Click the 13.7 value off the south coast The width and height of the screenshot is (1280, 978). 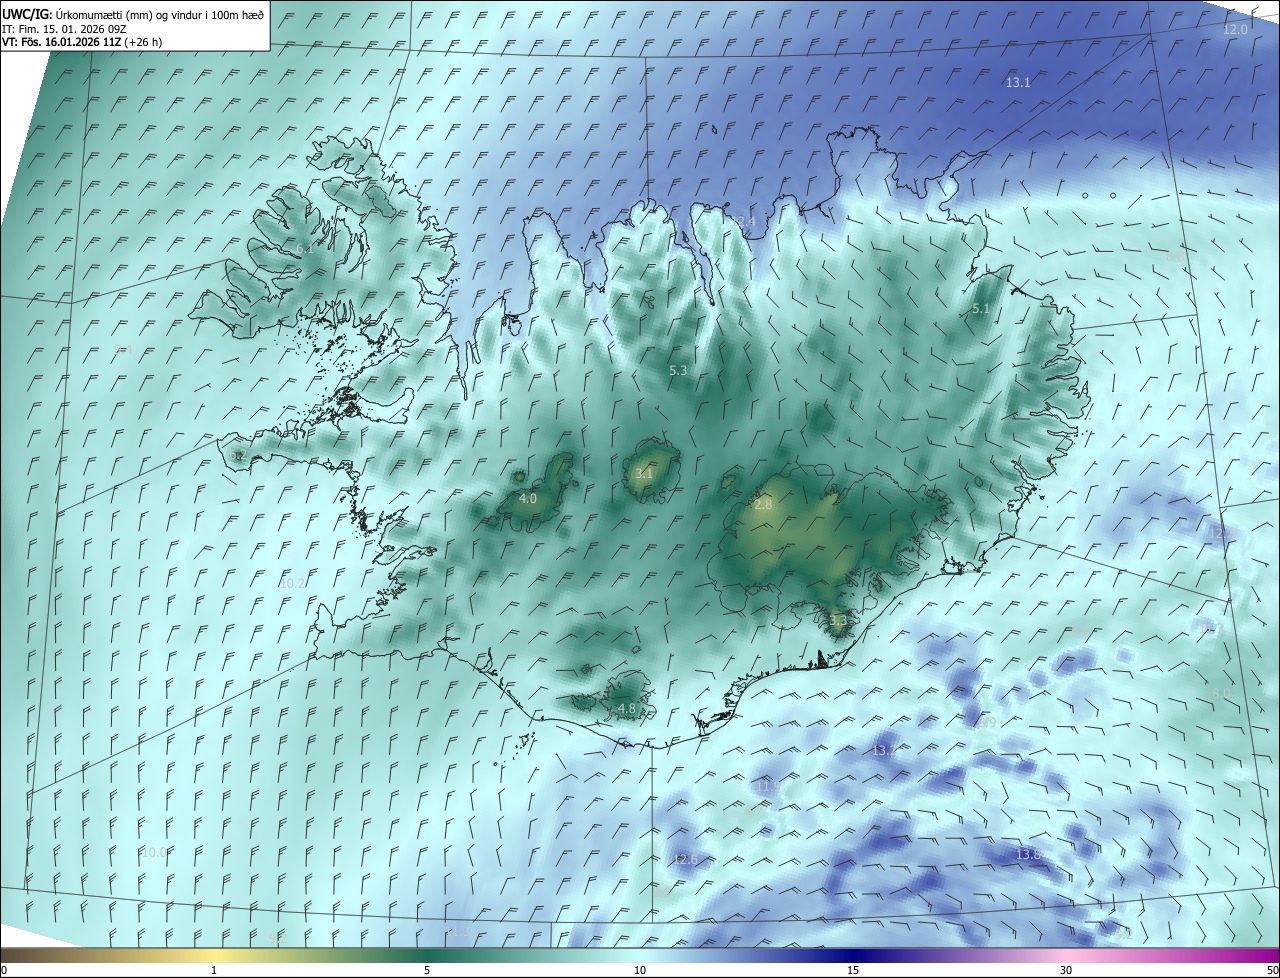884,750
